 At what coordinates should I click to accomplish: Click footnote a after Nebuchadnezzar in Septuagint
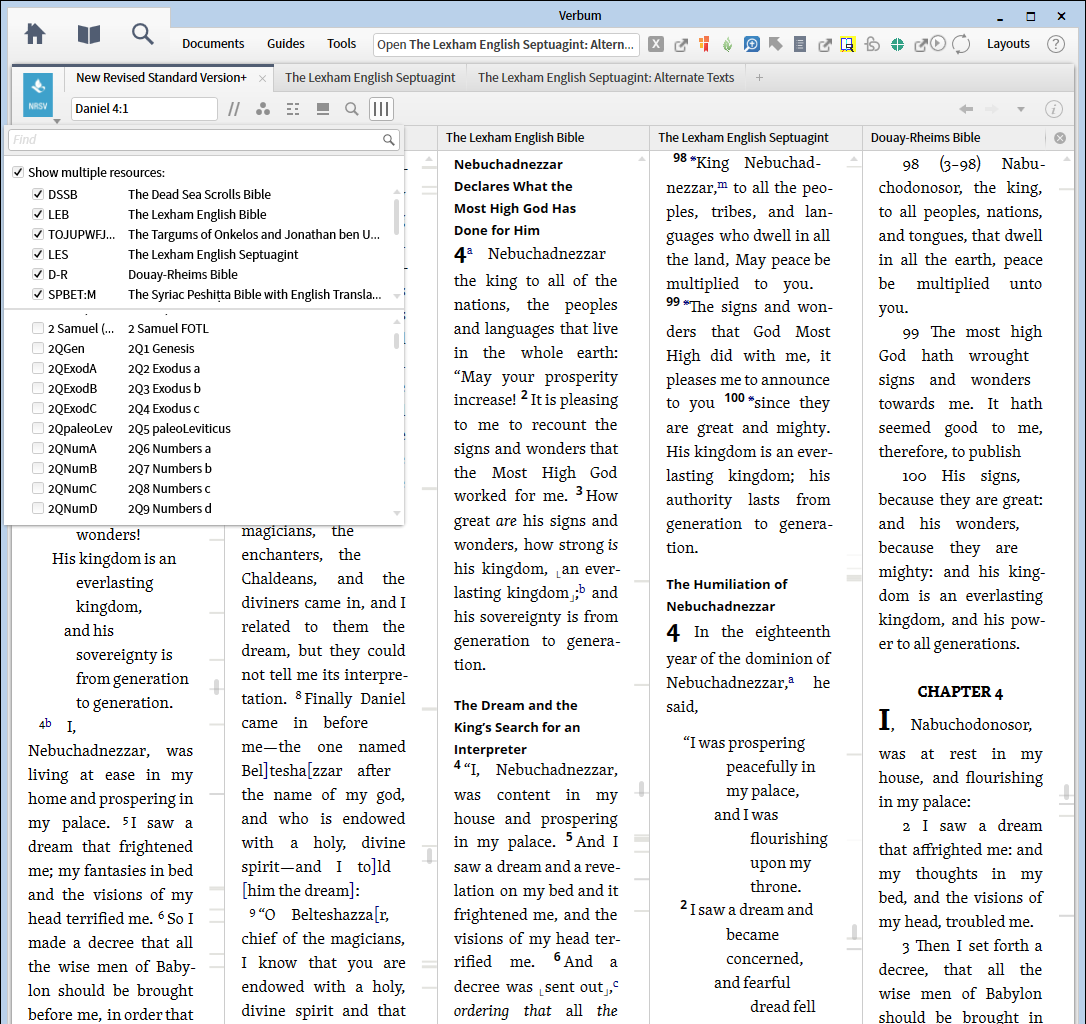tap(791, 680)
